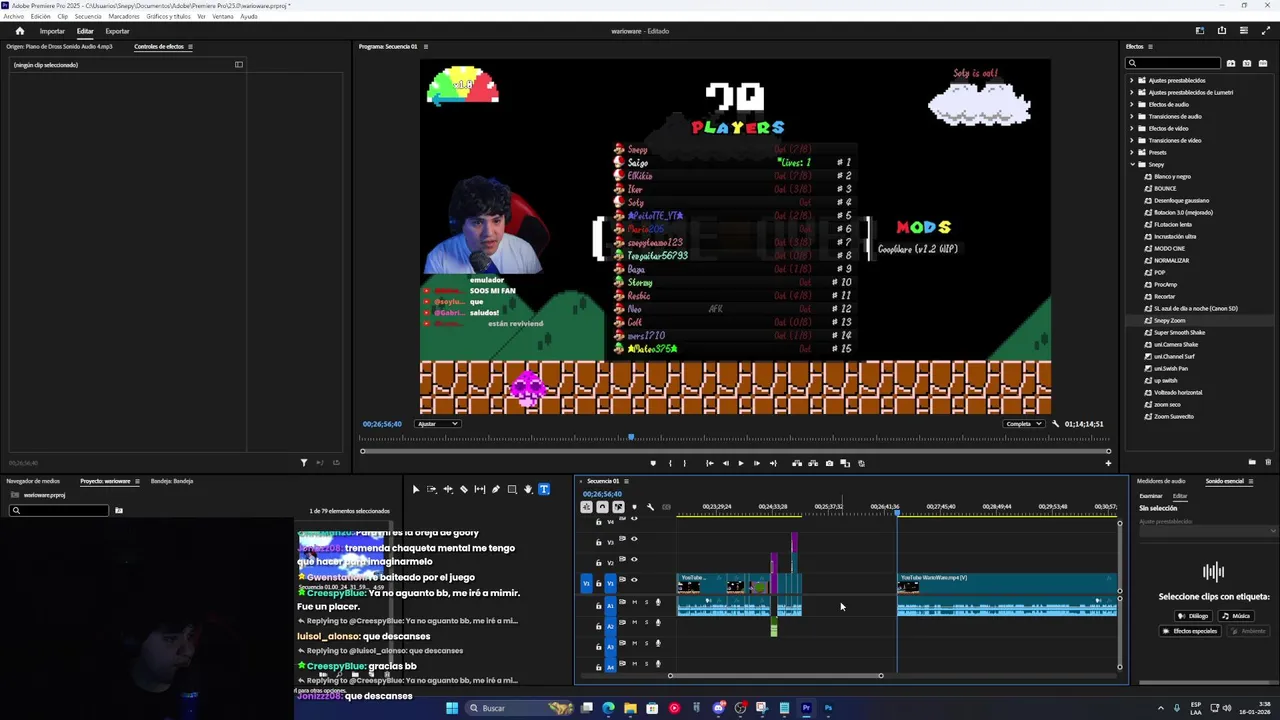Screen dimensions: 1280x720
Task: Add marker in timeline panel
Action: pyautogui.click(x=634, y=507)
